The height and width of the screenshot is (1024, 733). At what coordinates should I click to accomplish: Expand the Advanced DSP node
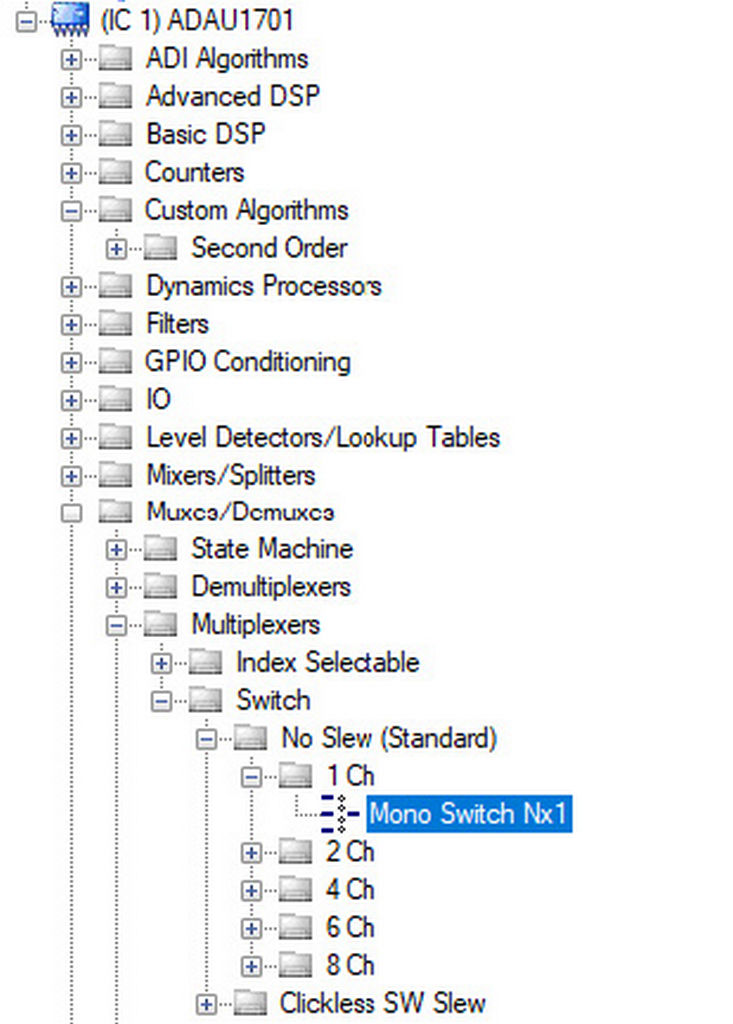tap(71, 97)
